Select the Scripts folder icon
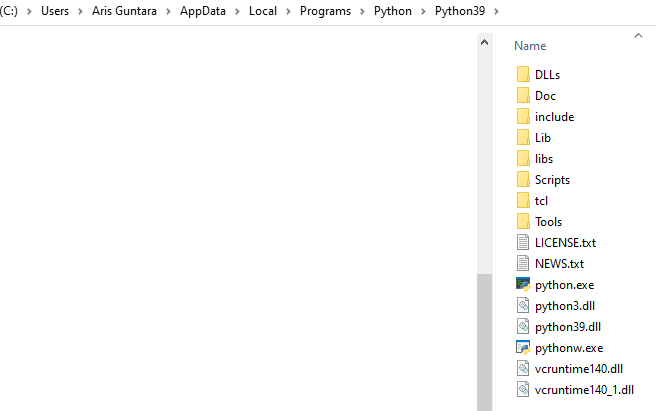Viewport: 656px width, 411px height. pos(523,180)
